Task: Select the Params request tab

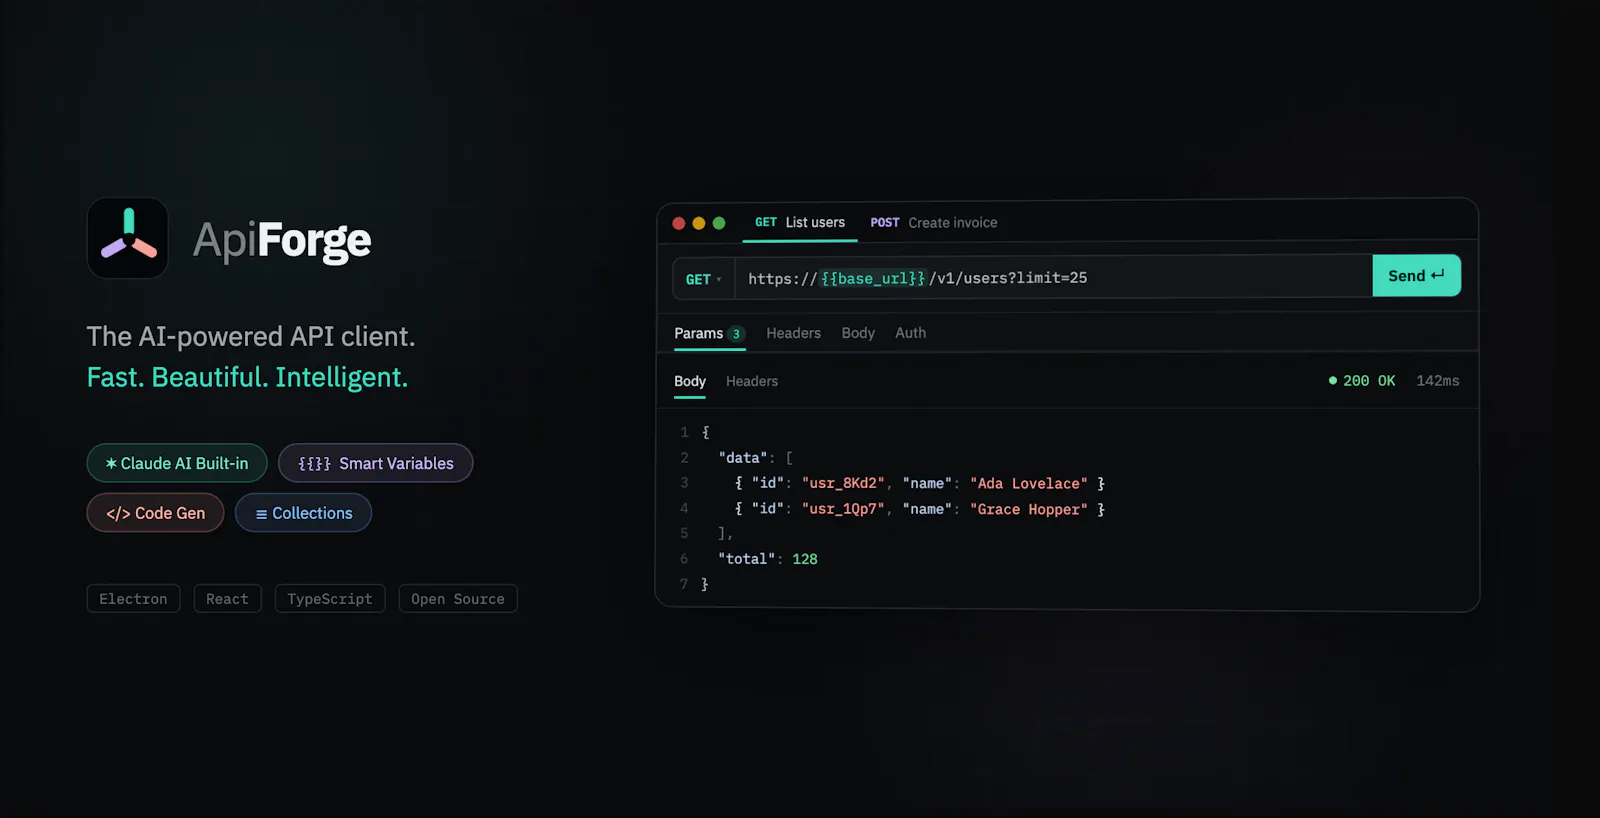Action: click(x=709, y=333)
